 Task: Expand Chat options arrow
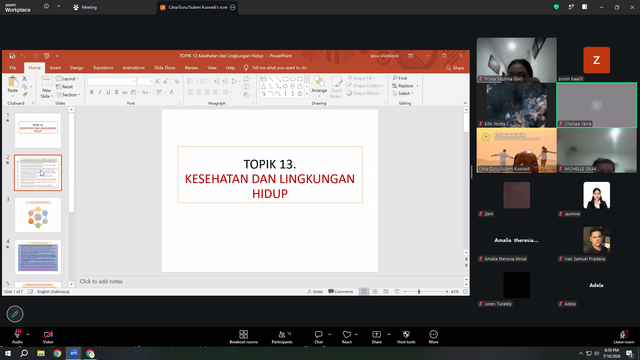329,334
